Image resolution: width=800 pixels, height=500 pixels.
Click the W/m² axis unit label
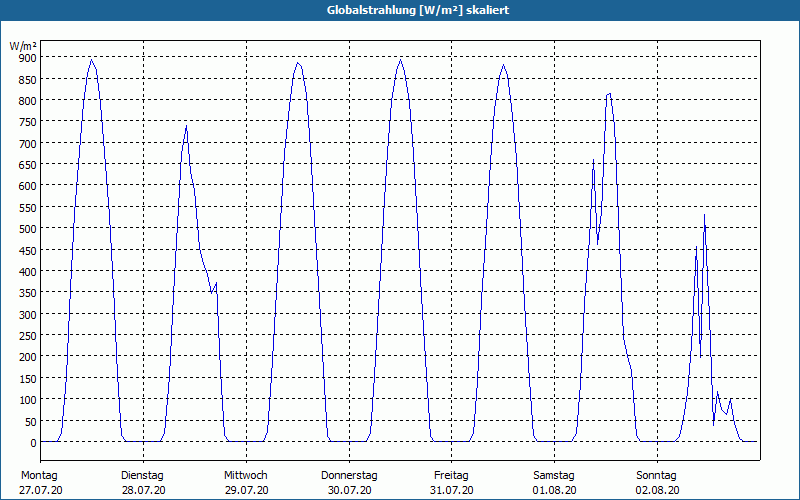[23, 46]
